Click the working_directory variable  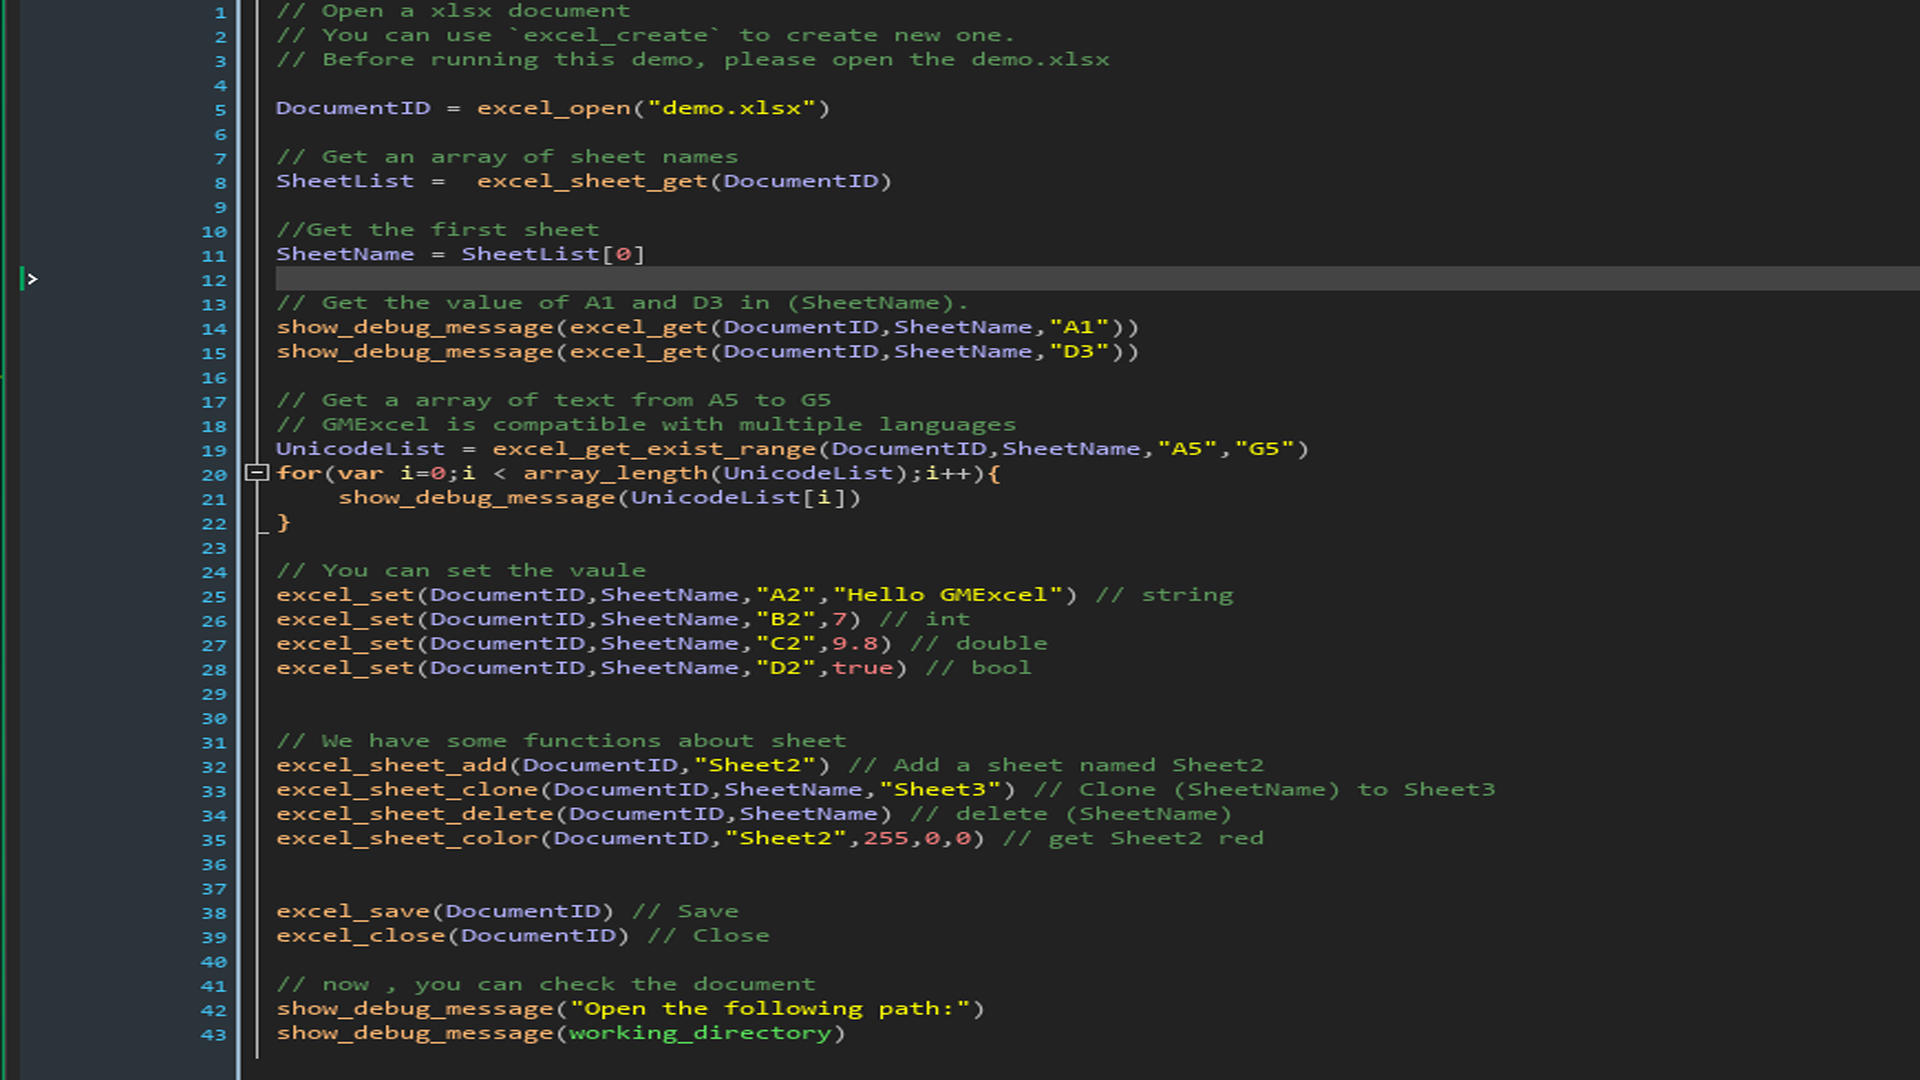pyautogui.click(x=700, y=1033)
